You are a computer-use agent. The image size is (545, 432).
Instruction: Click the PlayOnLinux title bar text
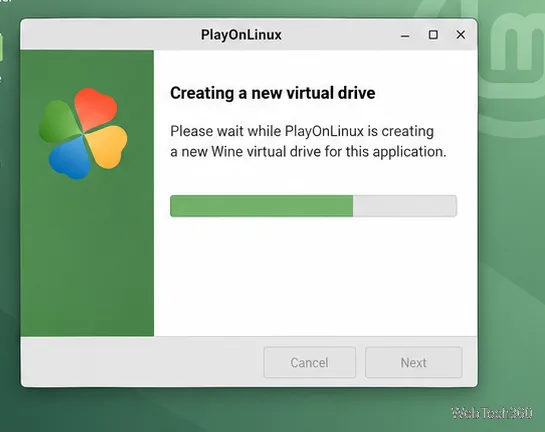point(241,35)
